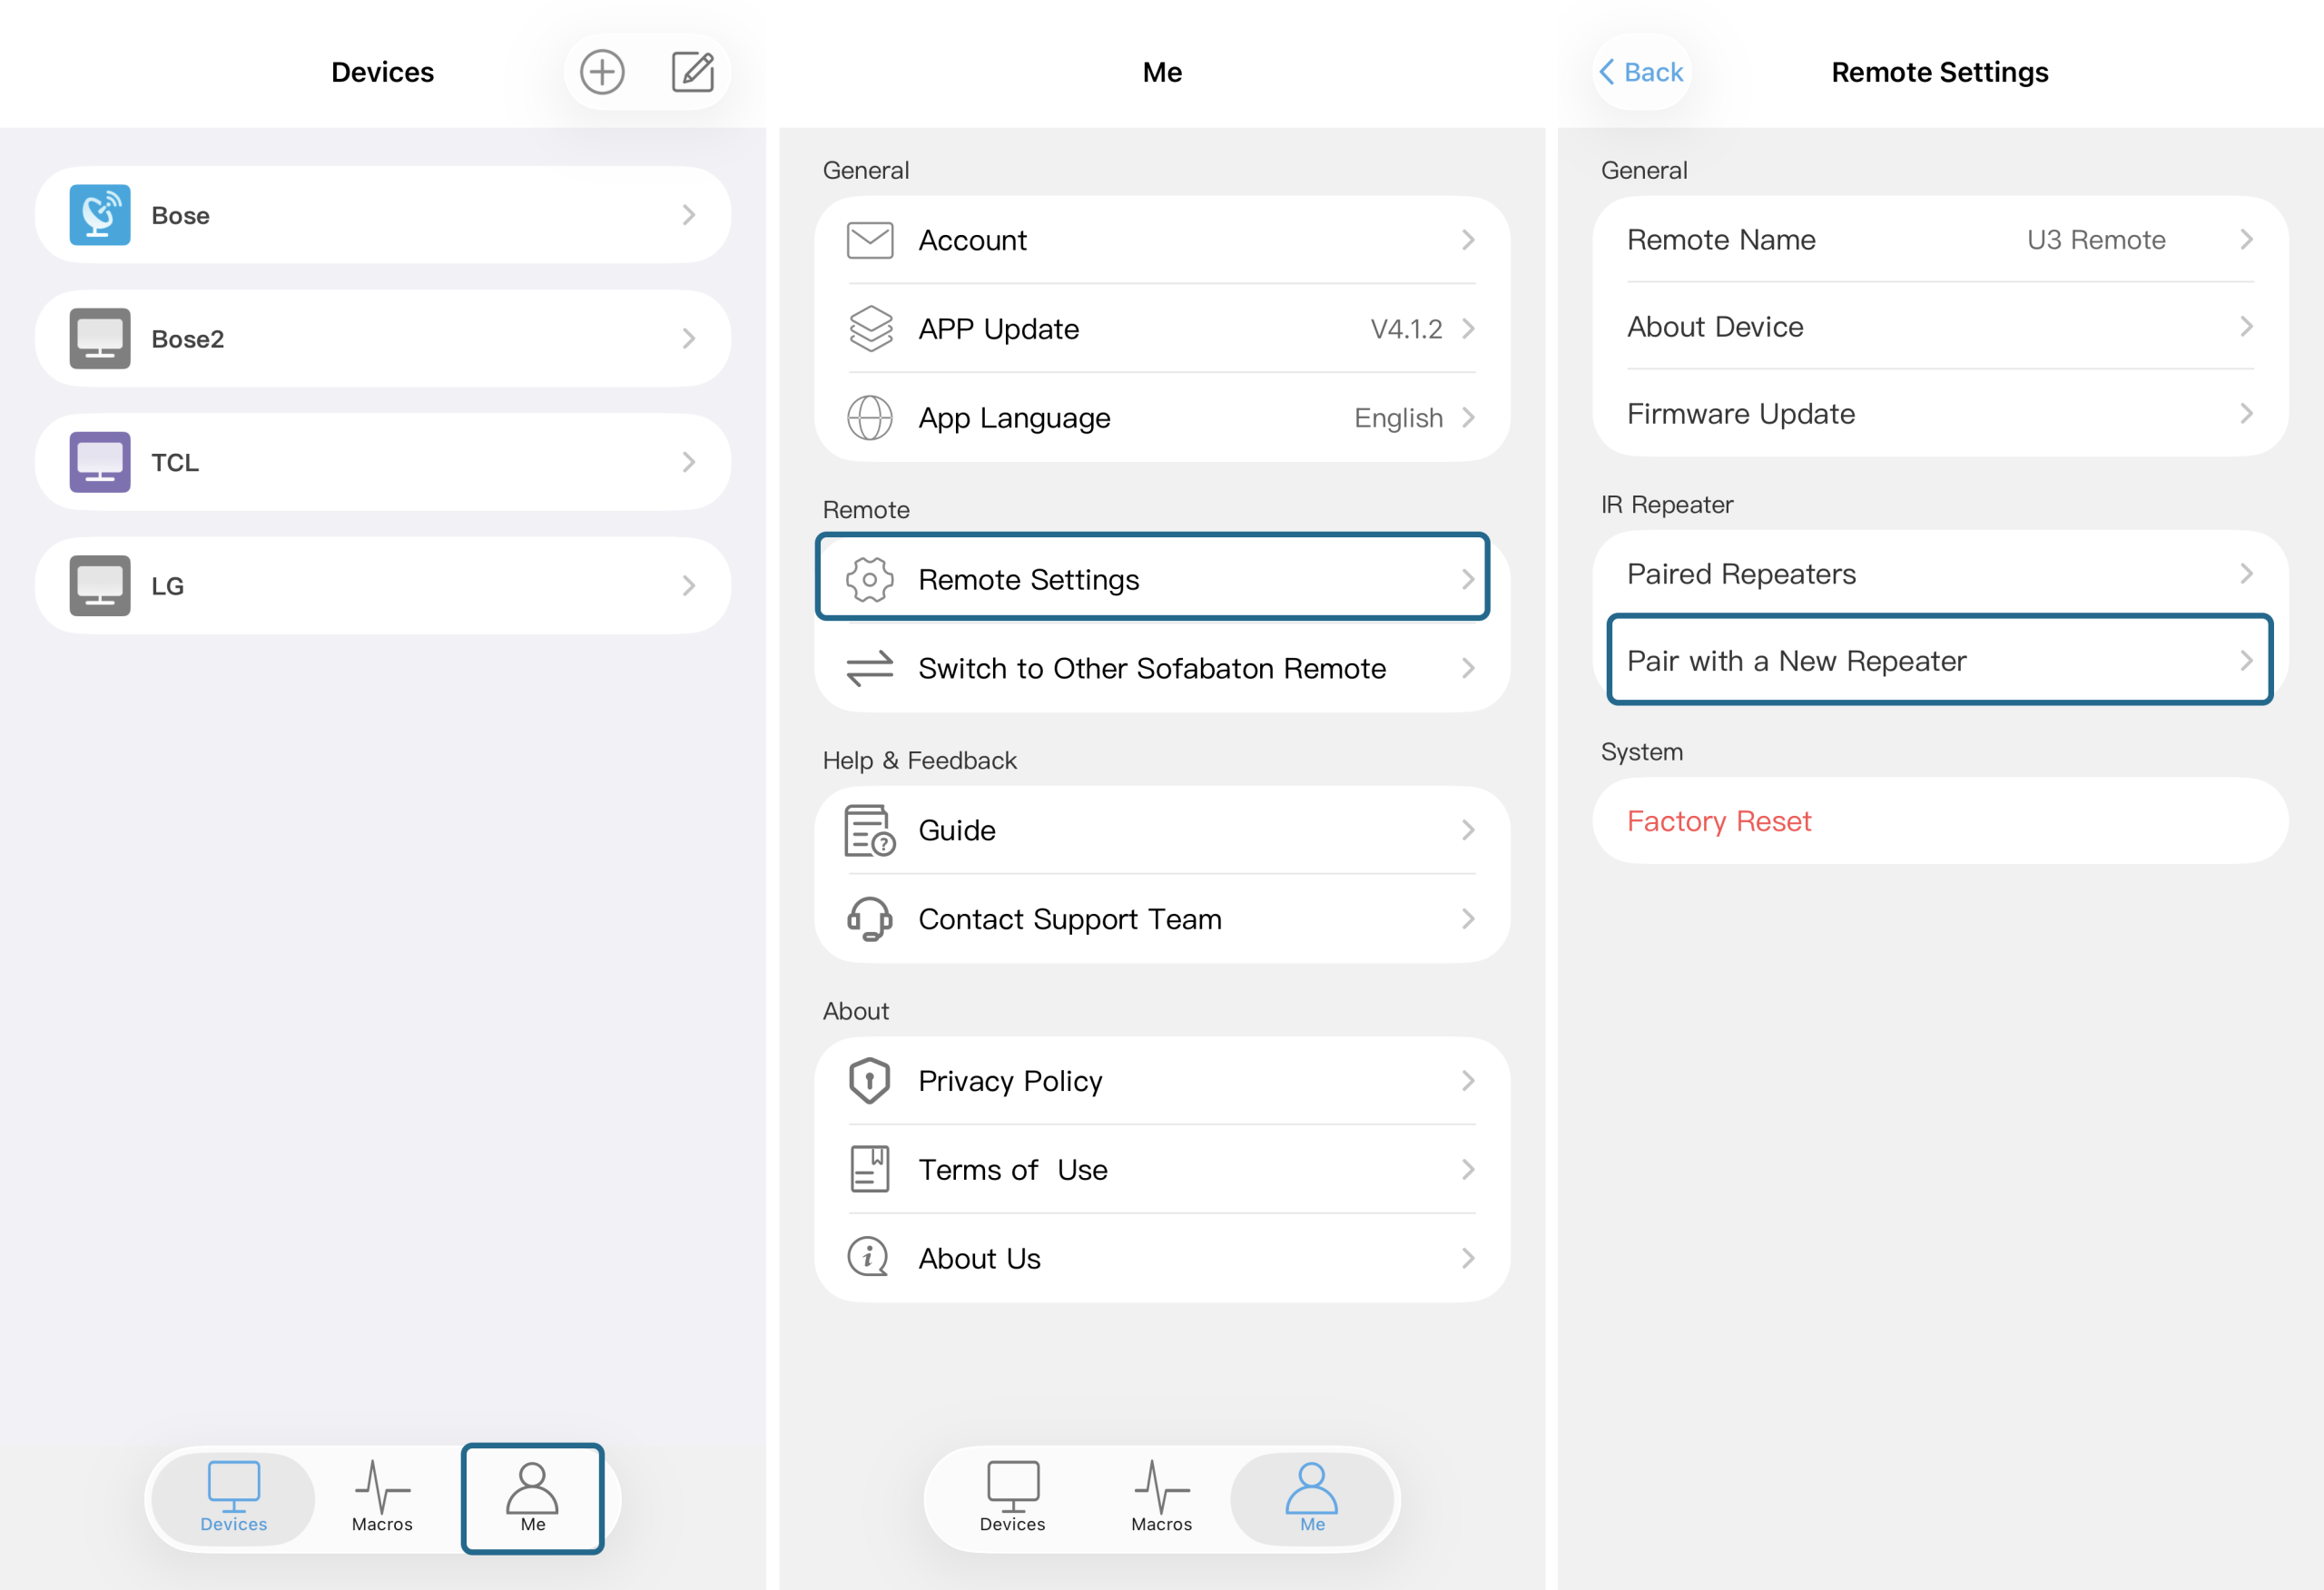Open Paired Repeaters list
This screenshot has height=1590, width=2324.
(x=1940, y=574)
